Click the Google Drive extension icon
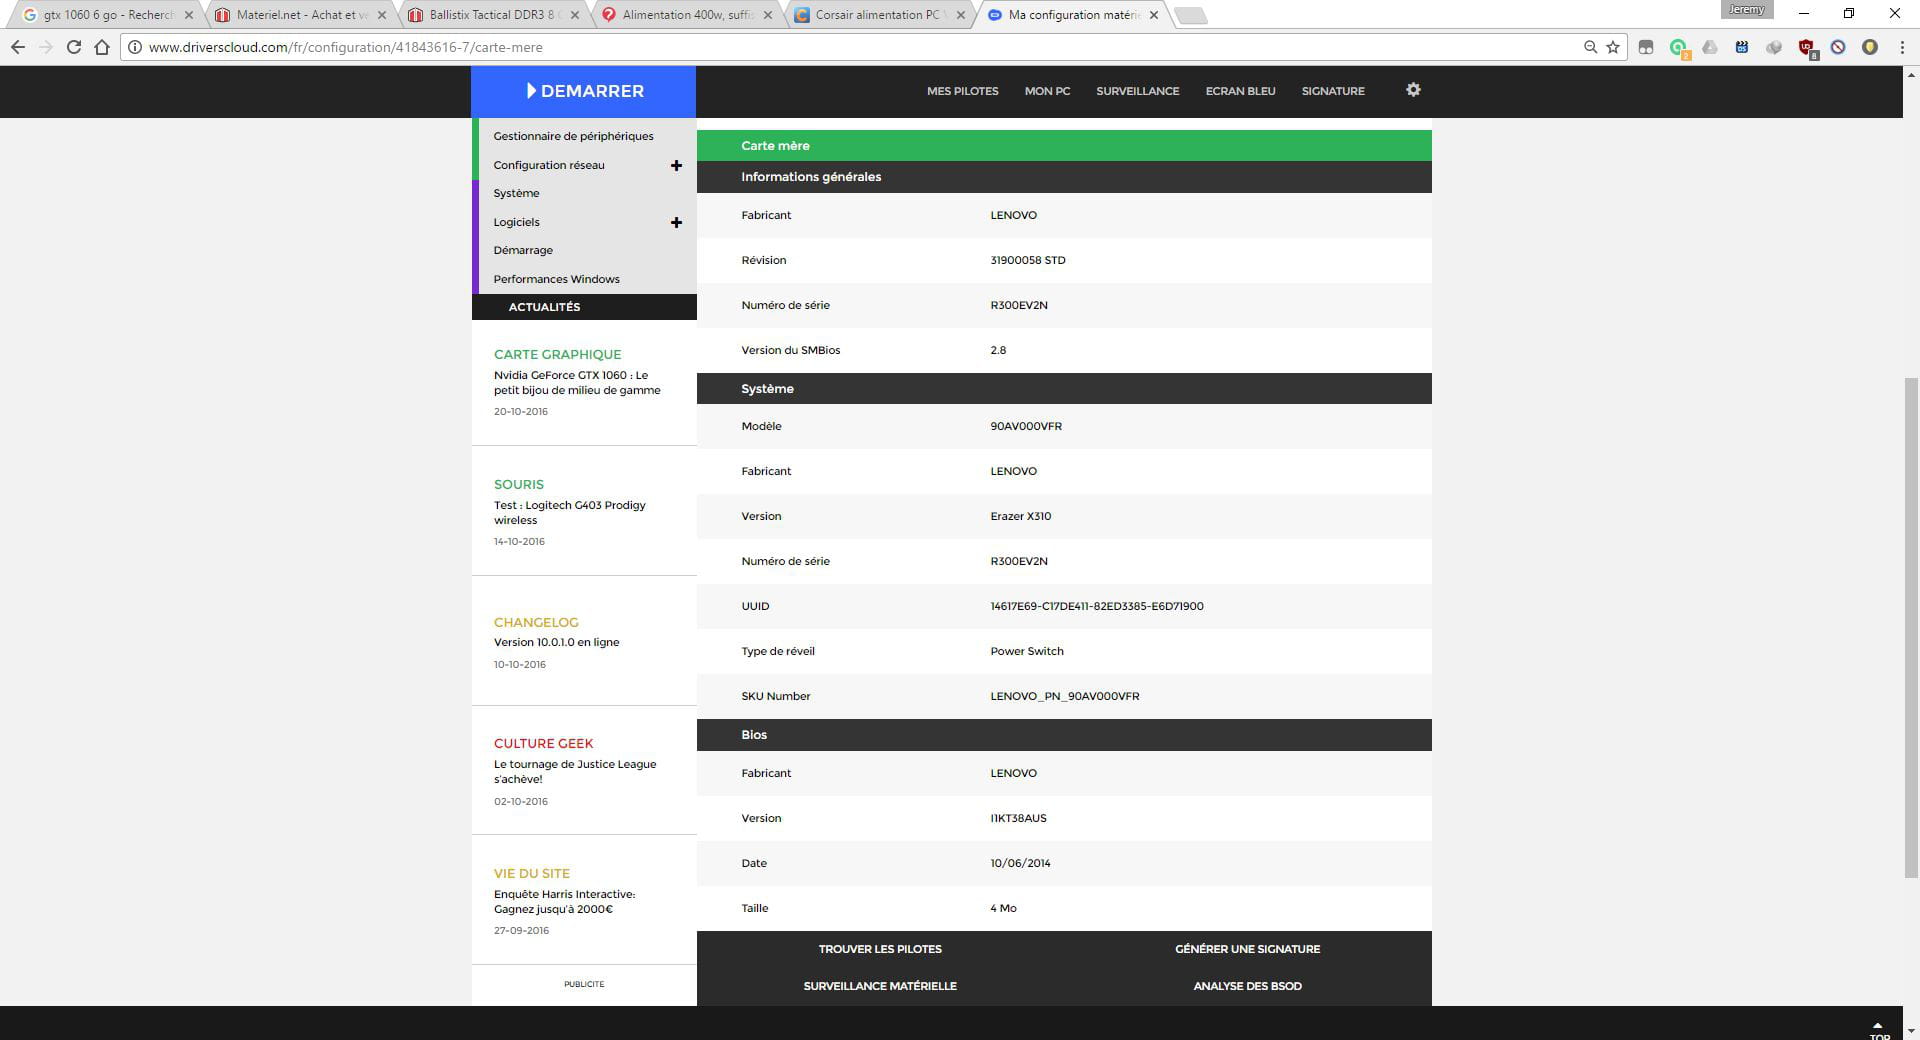The image size is (1920, 1040). click(x=1710, y=47)
